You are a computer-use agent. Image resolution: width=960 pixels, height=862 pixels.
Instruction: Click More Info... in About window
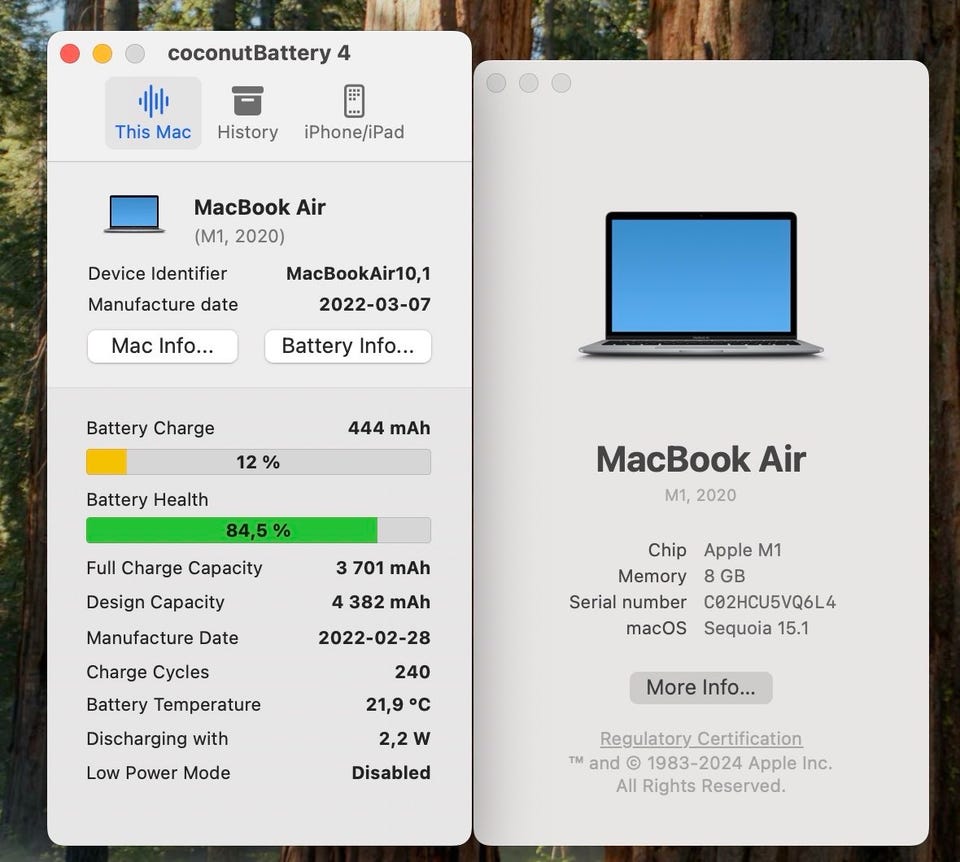click(700, 688)
